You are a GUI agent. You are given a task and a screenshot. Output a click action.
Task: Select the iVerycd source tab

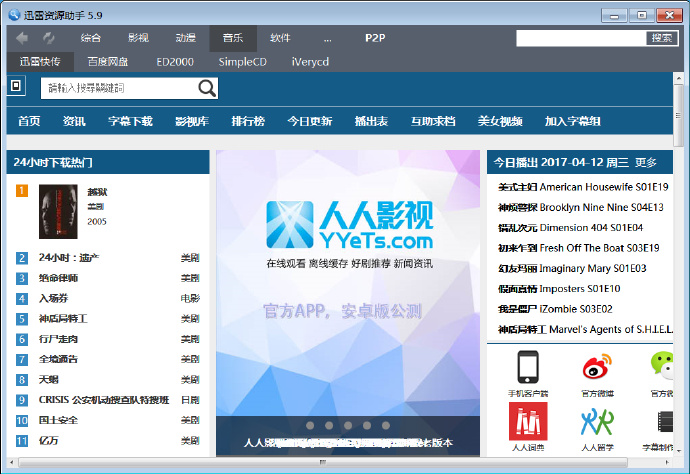coord(310,62)
